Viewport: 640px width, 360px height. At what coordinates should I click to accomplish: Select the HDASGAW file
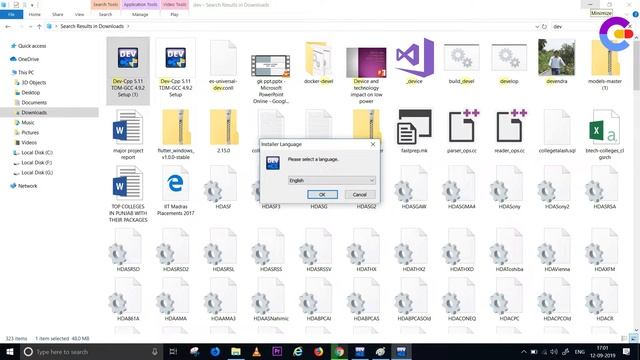click(414, 188)
